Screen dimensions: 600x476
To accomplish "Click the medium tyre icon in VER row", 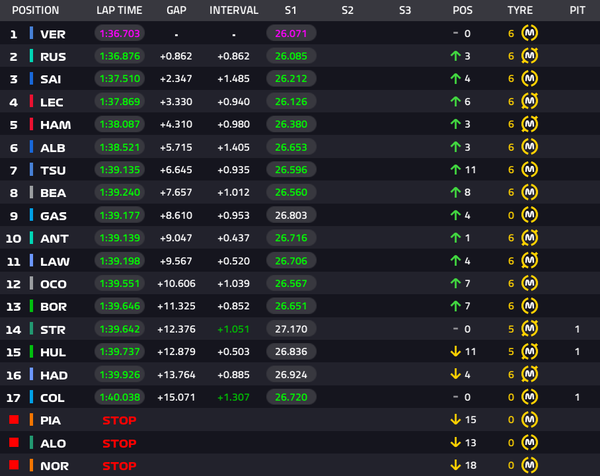I will click(x=530, y=33).
